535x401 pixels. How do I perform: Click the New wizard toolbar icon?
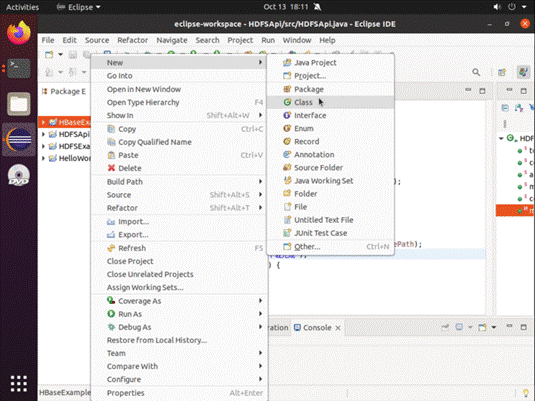click(49, 55)
